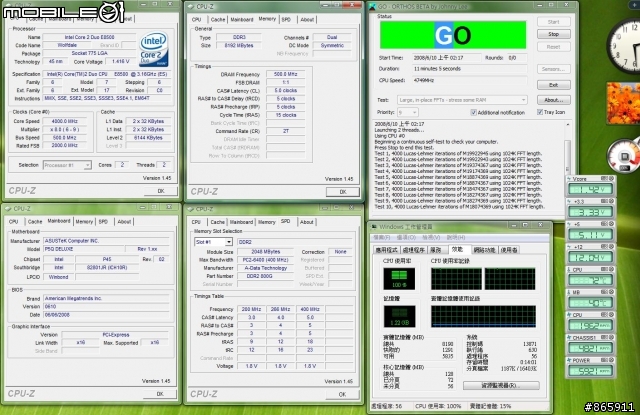Open the ORTHOS Test type dropdown
640x415 pixels.
pos(462,100)
